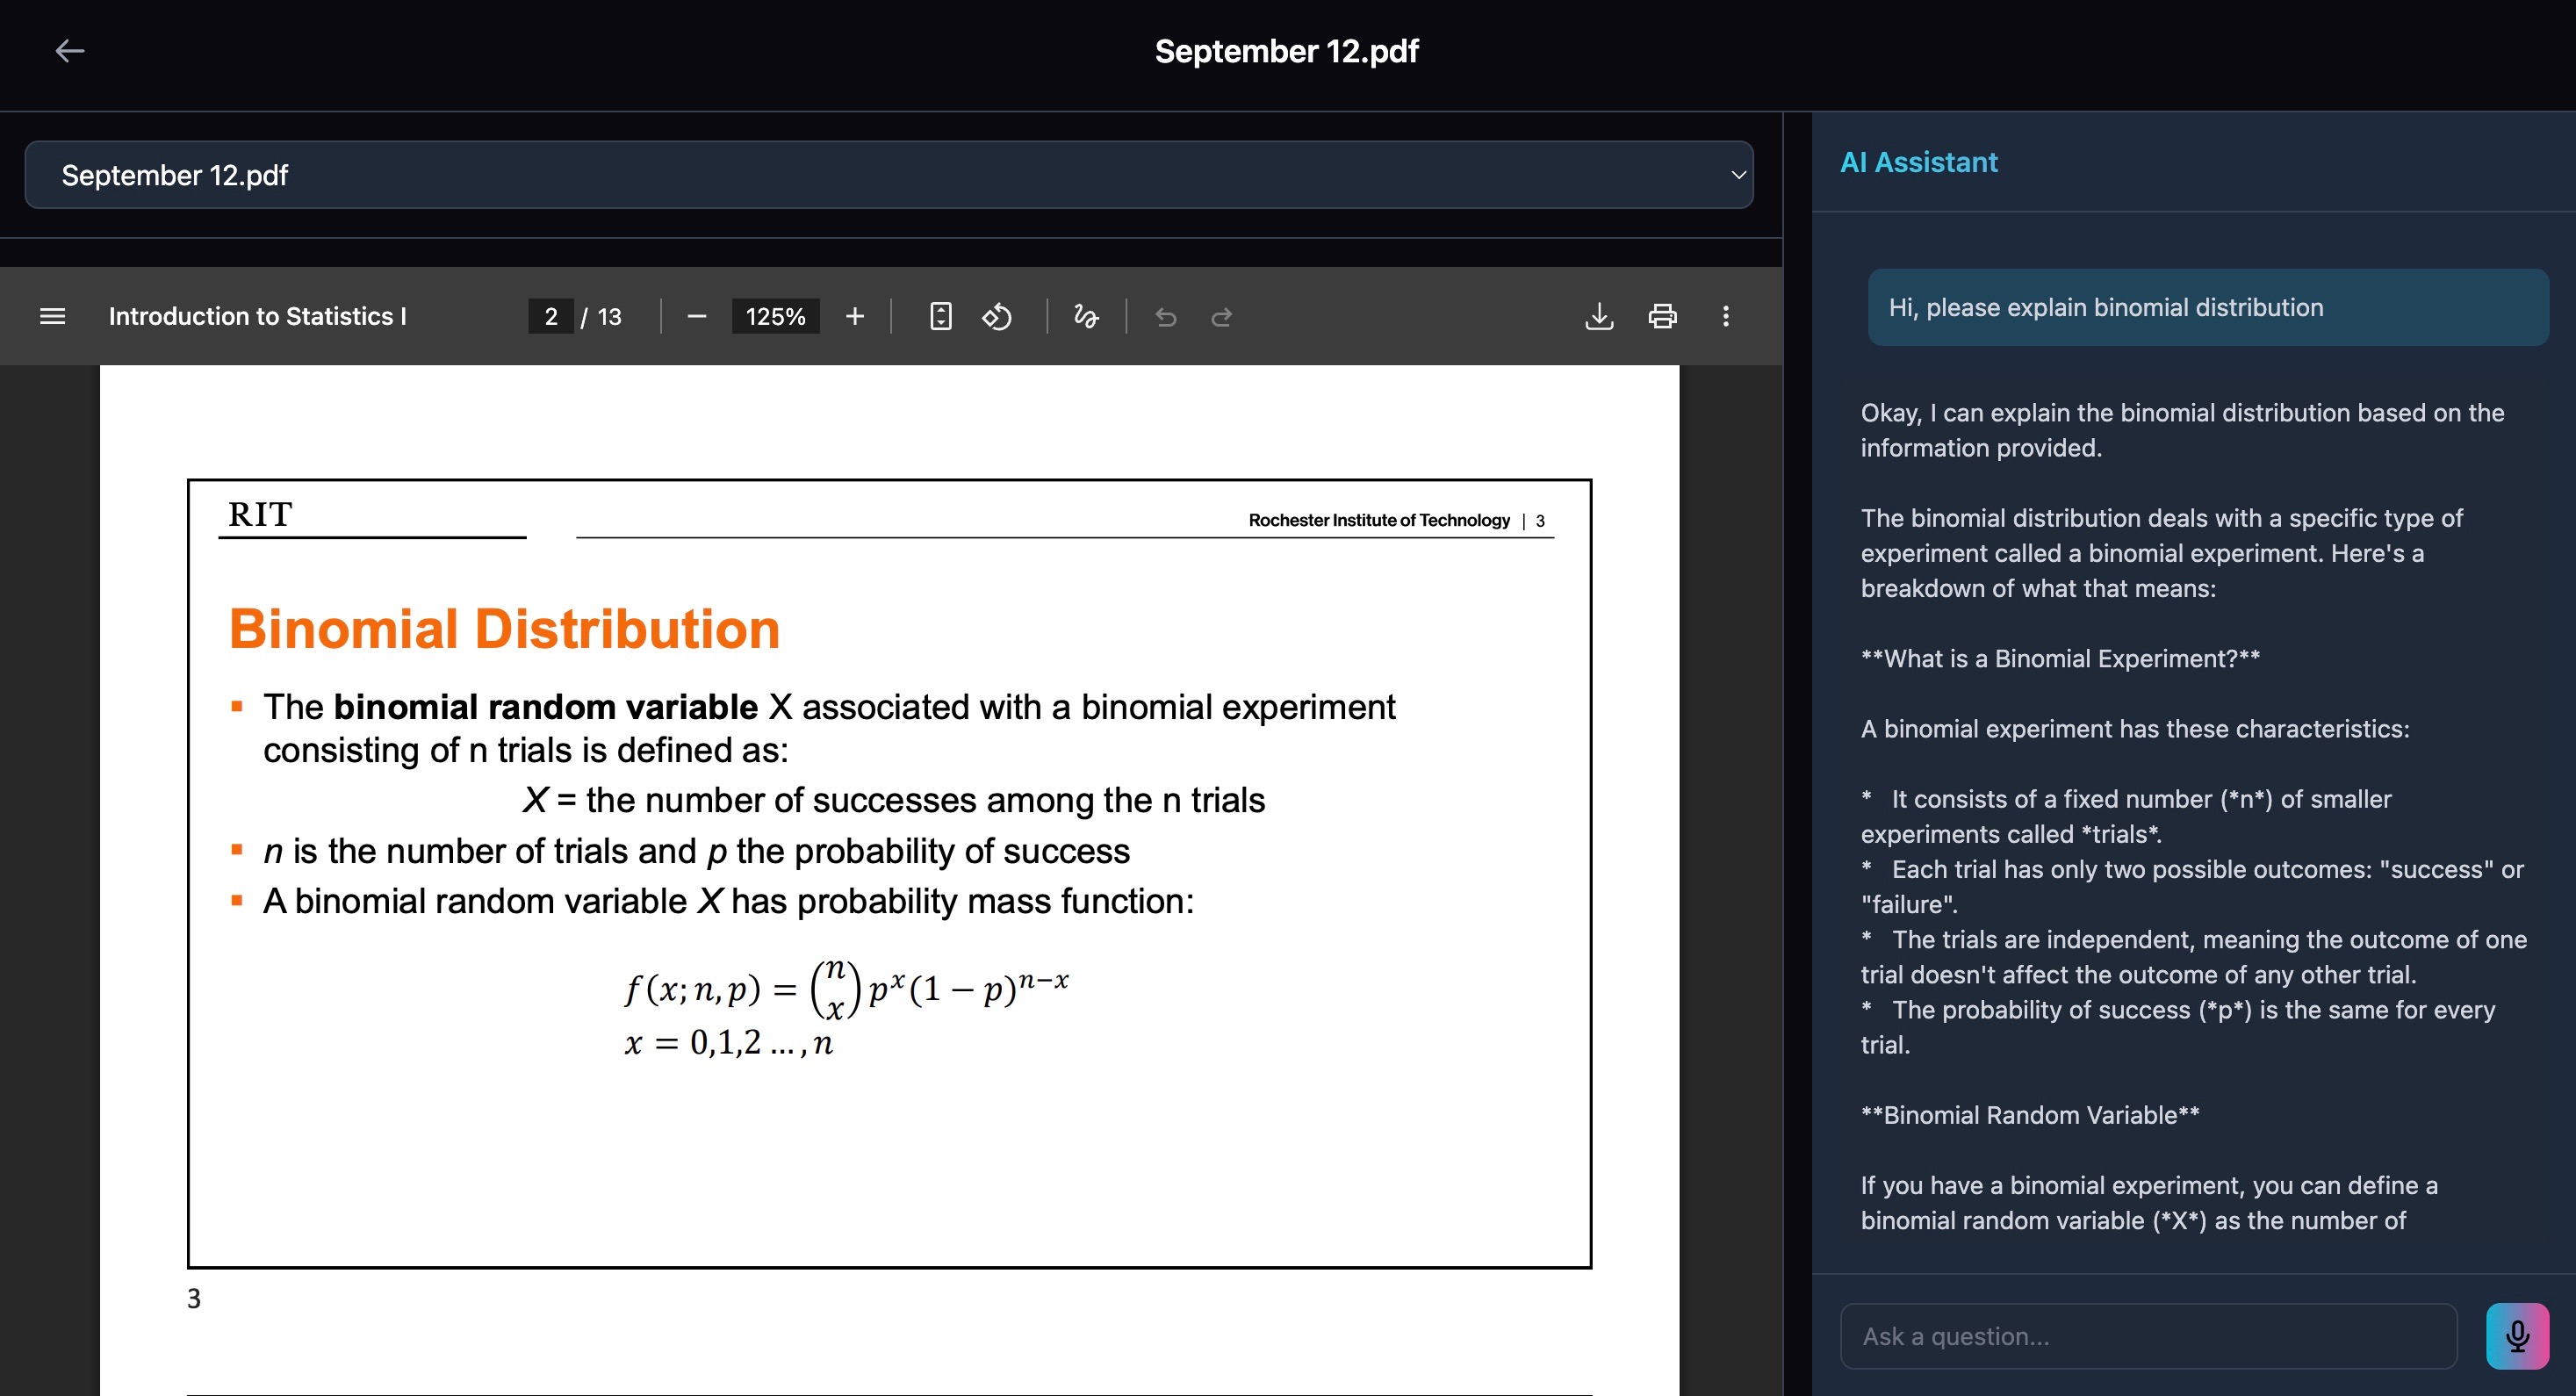The image size is (2576, 1396).
Task: Activate the microphone voice input button
Action: point(2517,1336)
